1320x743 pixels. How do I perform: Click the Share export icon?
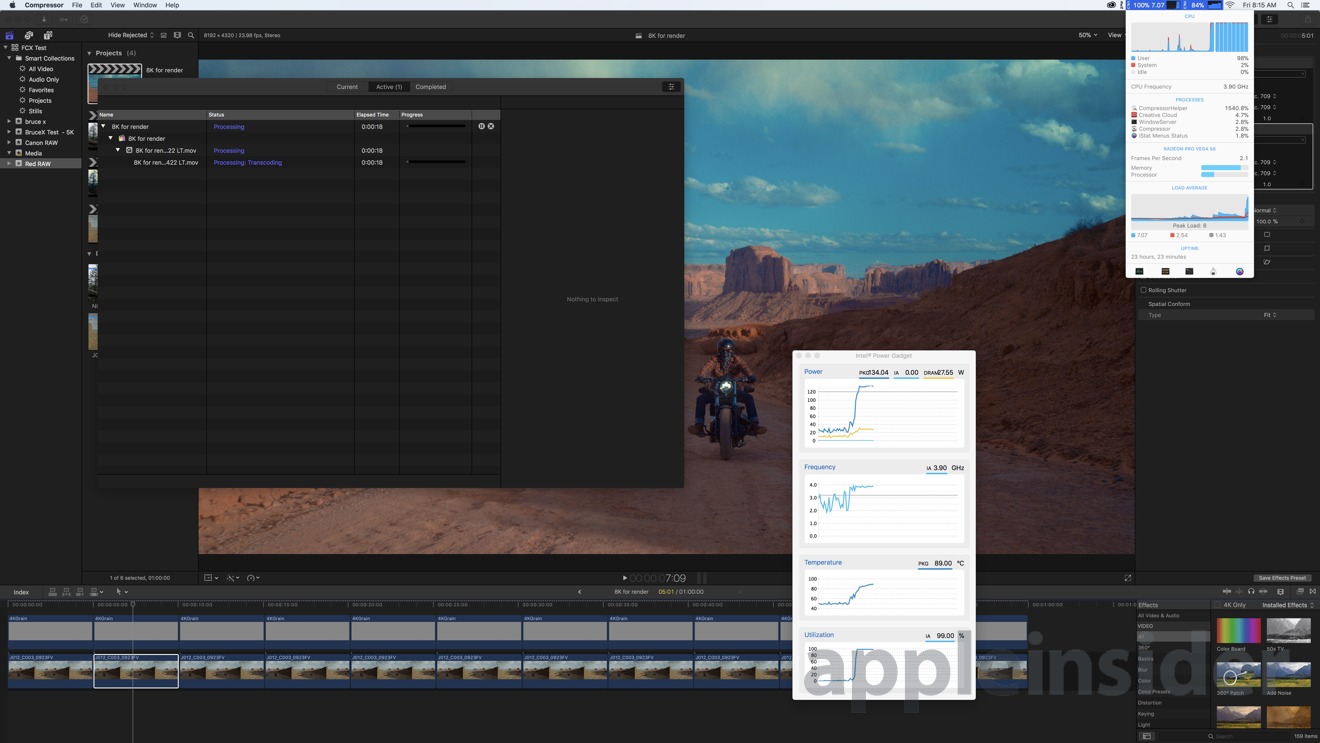[1307, 19]
